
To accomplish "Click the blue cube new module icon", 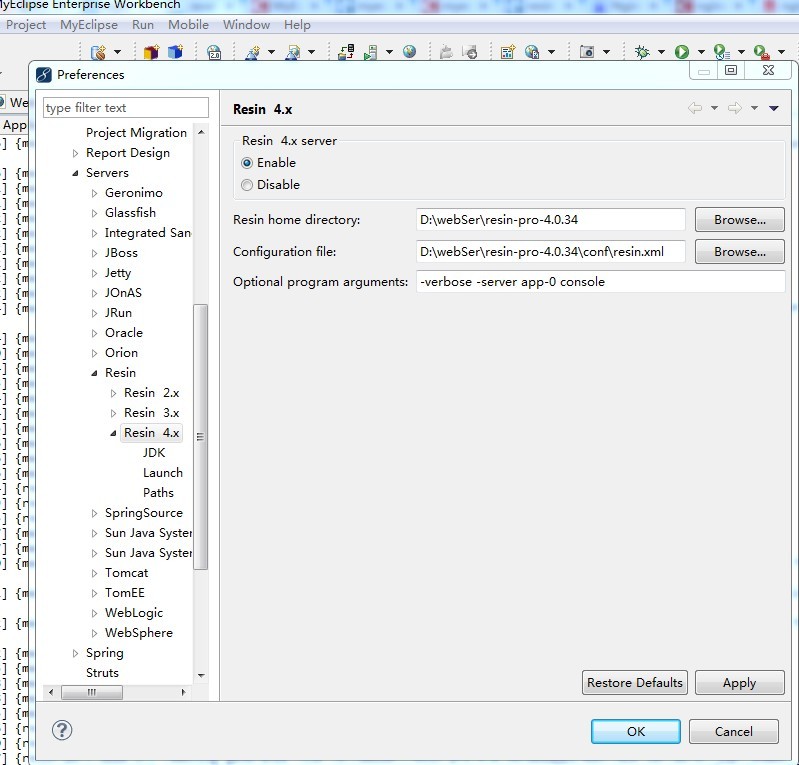I will pyautogui.click(x=175, y=51).
